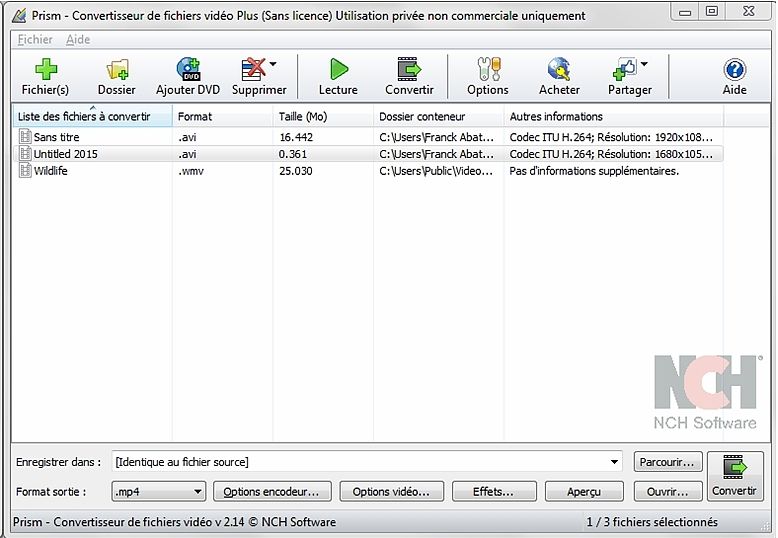This screenshot has height=538, width=778.
Task: Add a folder with the Dossier icon
Action: 117,70
